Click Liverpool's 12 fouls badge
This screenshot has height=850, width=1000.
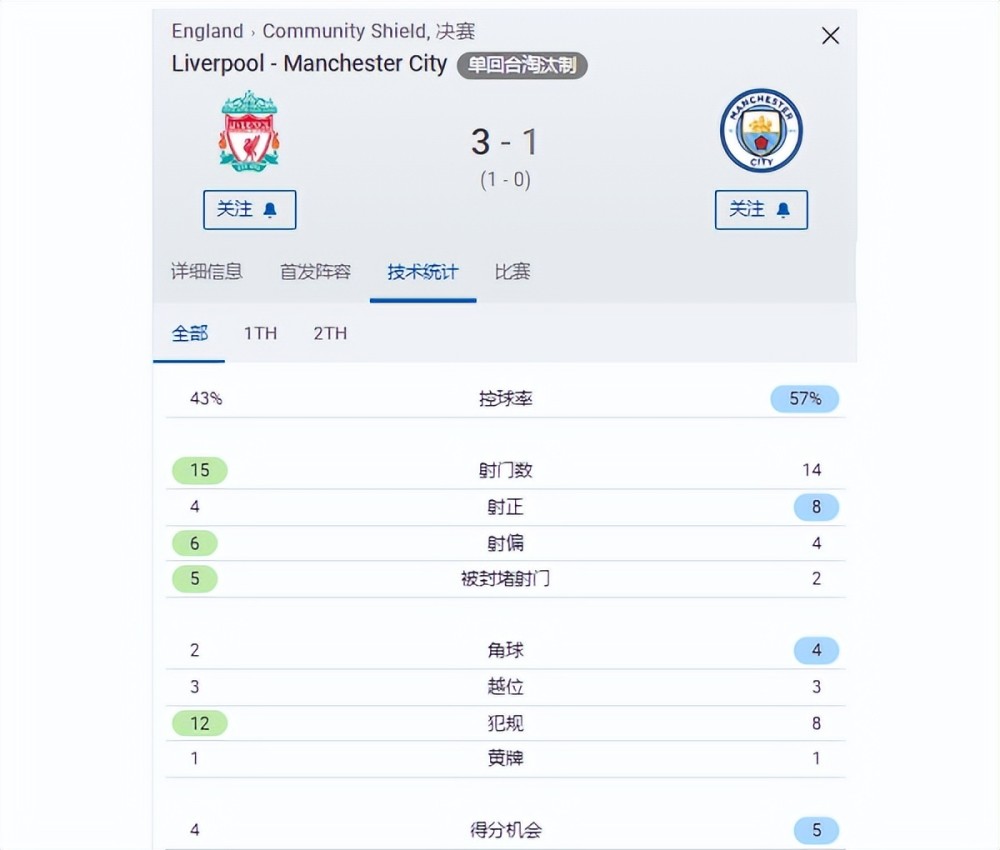200,723
